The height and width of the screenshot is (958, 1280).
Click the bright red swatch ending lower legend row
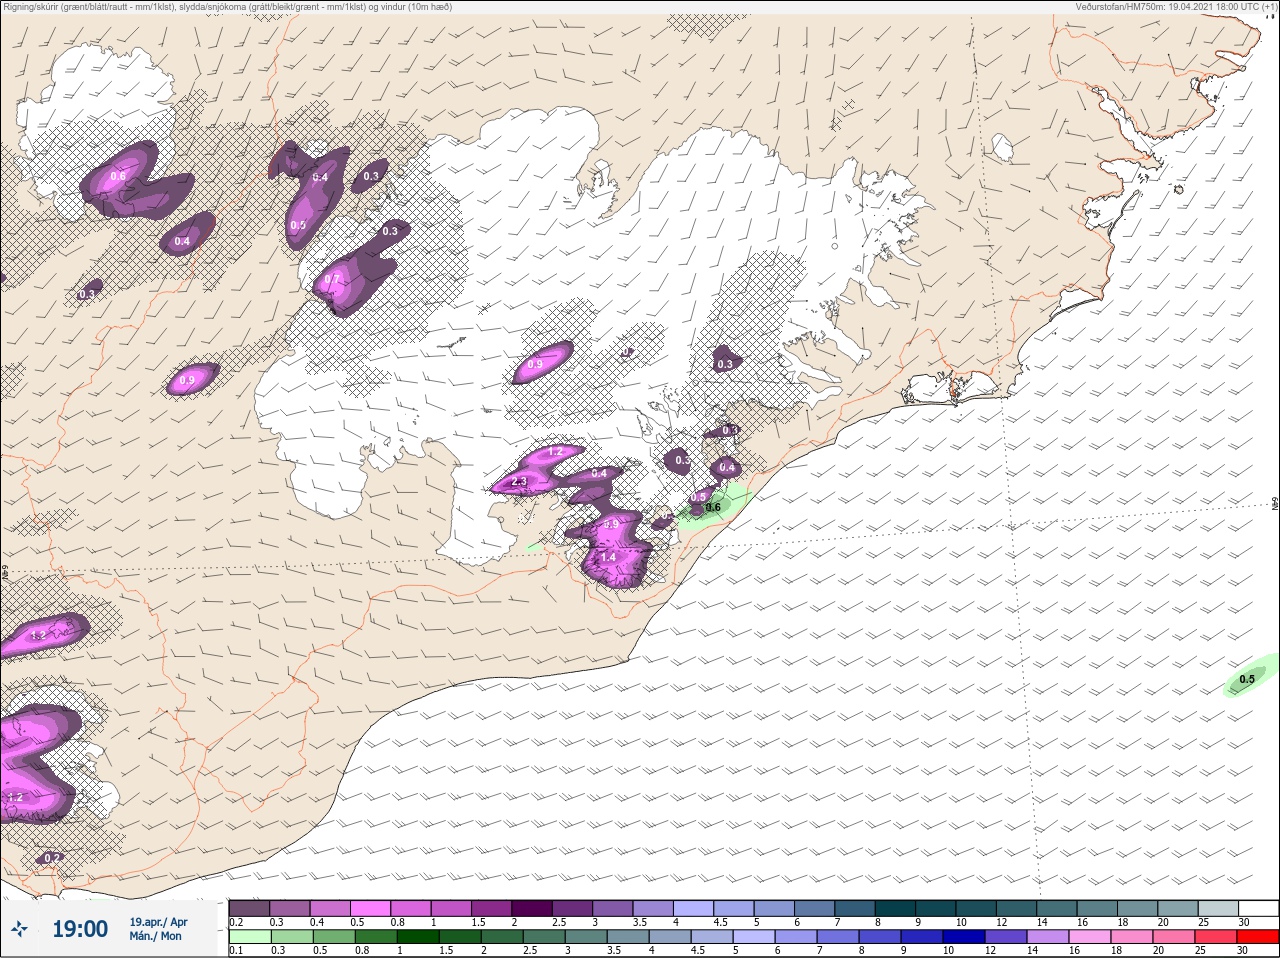pos(1257,937)
